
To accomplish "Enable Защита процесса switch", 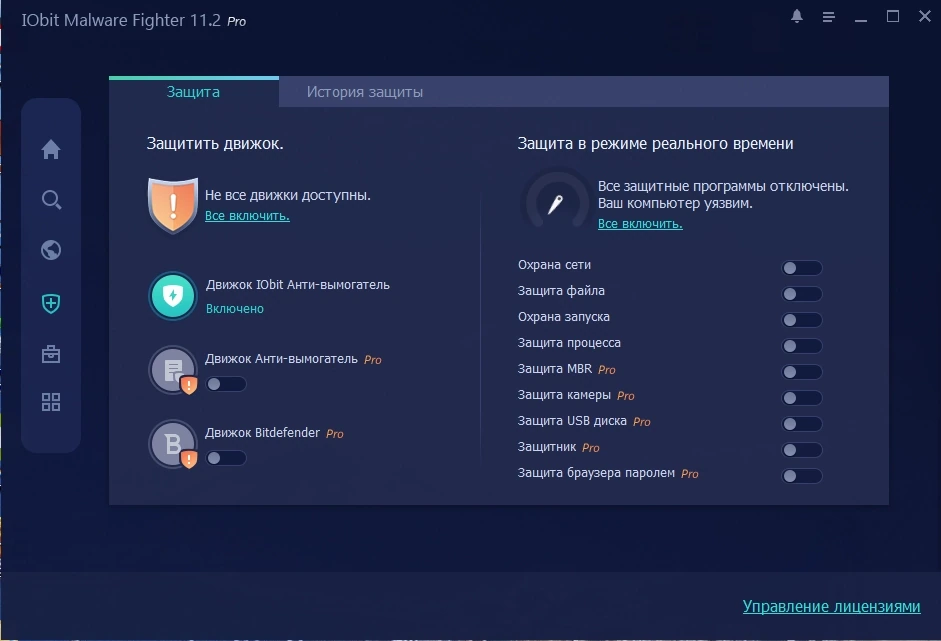I will click(x=802, y=346).
